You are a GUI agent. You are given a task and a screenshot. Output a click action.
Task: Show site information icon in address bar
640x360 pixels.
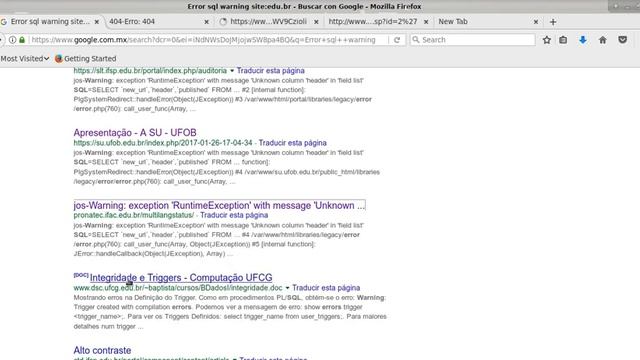click(x=12, y=40)
